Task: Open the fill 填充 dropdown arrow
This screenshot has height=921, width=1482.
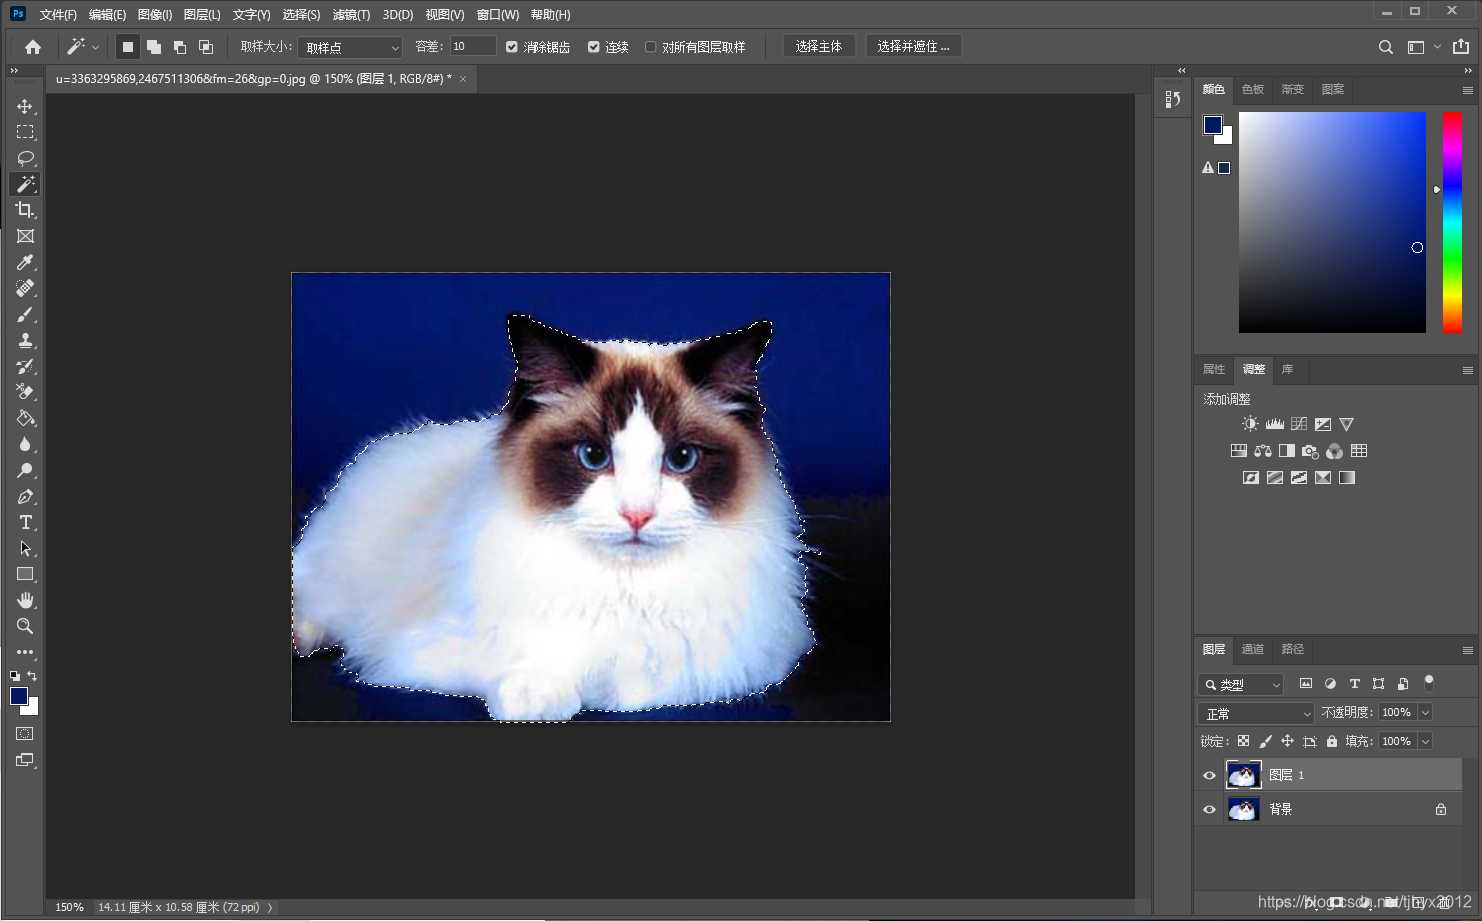Action: pos(1425,741)
